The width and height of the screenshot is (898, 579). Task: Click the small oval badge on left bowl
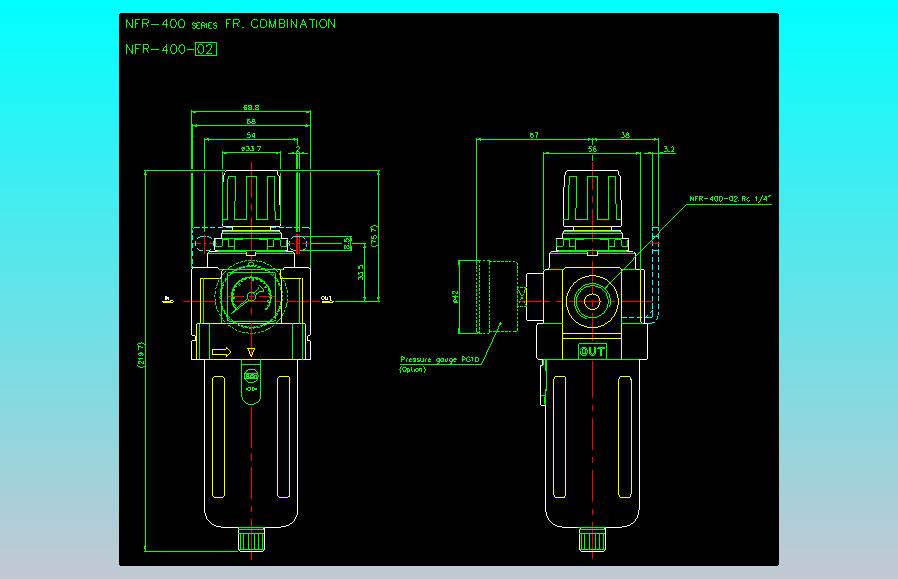[x=250, y=377]
